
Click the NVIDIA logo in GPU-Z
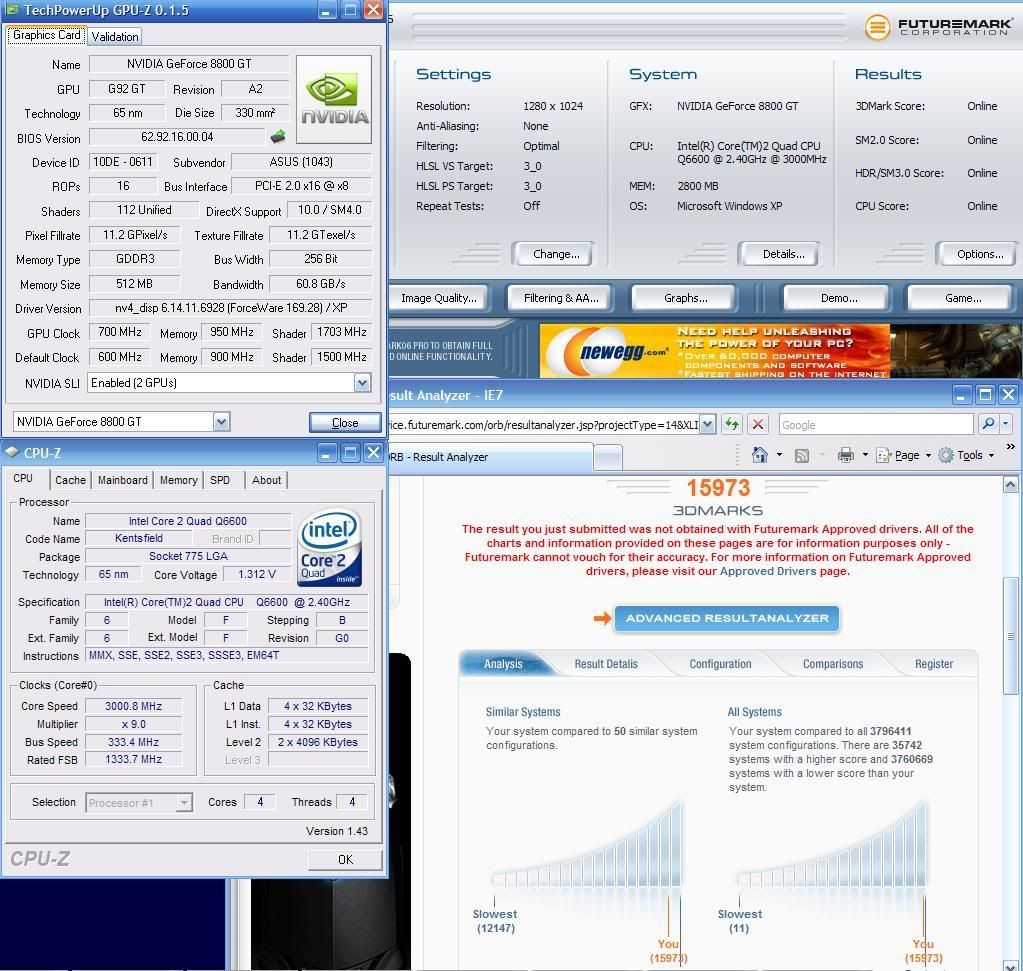click(x=334, y=99)
